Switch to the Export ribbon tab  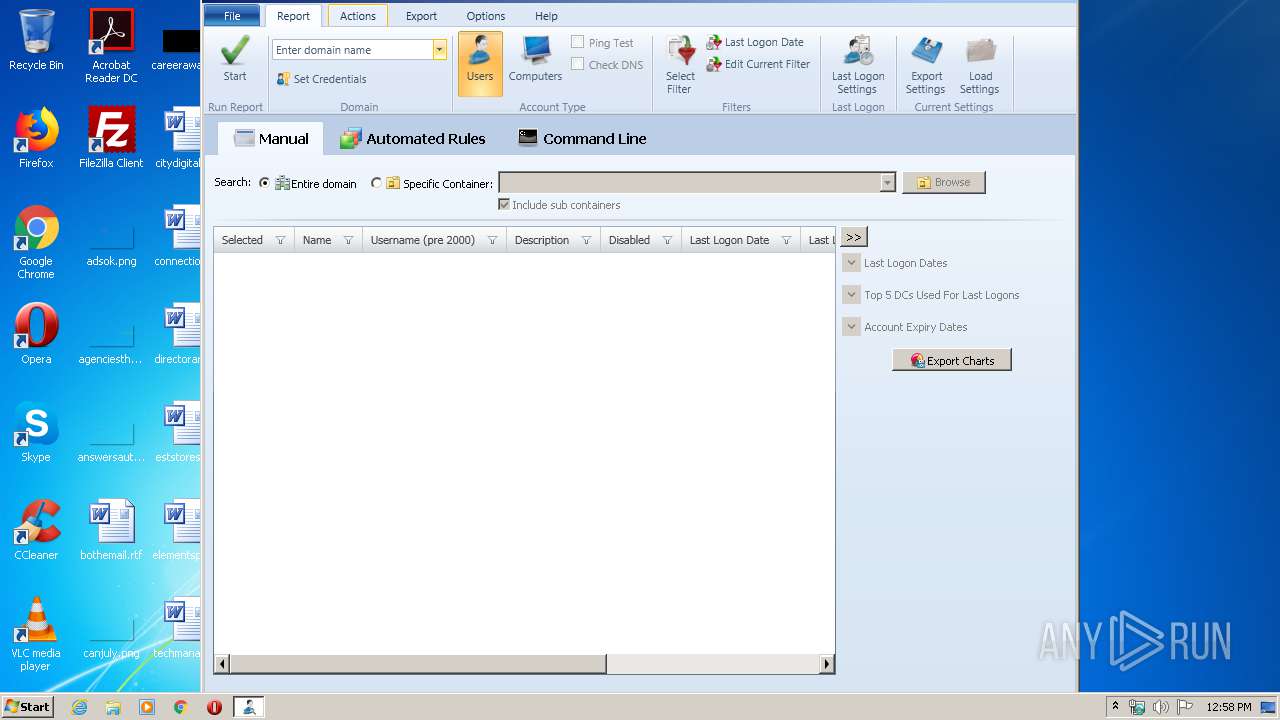421,16
